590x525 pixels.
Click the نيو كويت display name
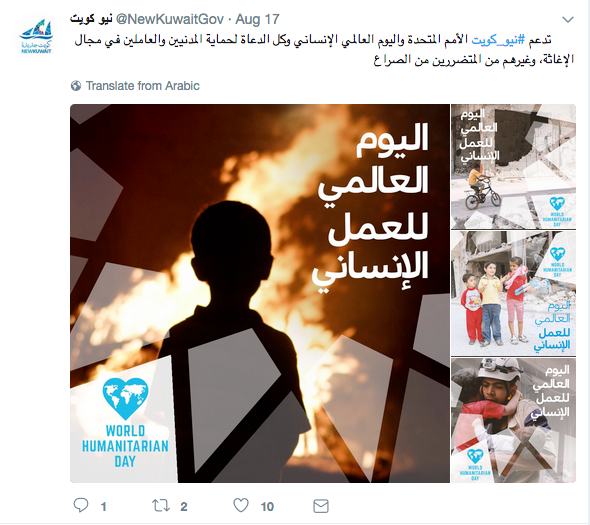click(x=91, y=19)
